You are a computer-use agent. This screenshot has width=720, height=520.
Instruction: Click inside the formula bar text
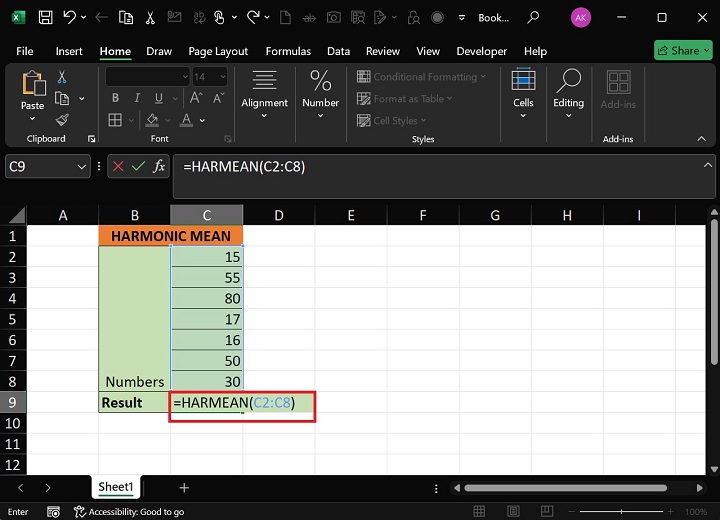click(244, 166)
